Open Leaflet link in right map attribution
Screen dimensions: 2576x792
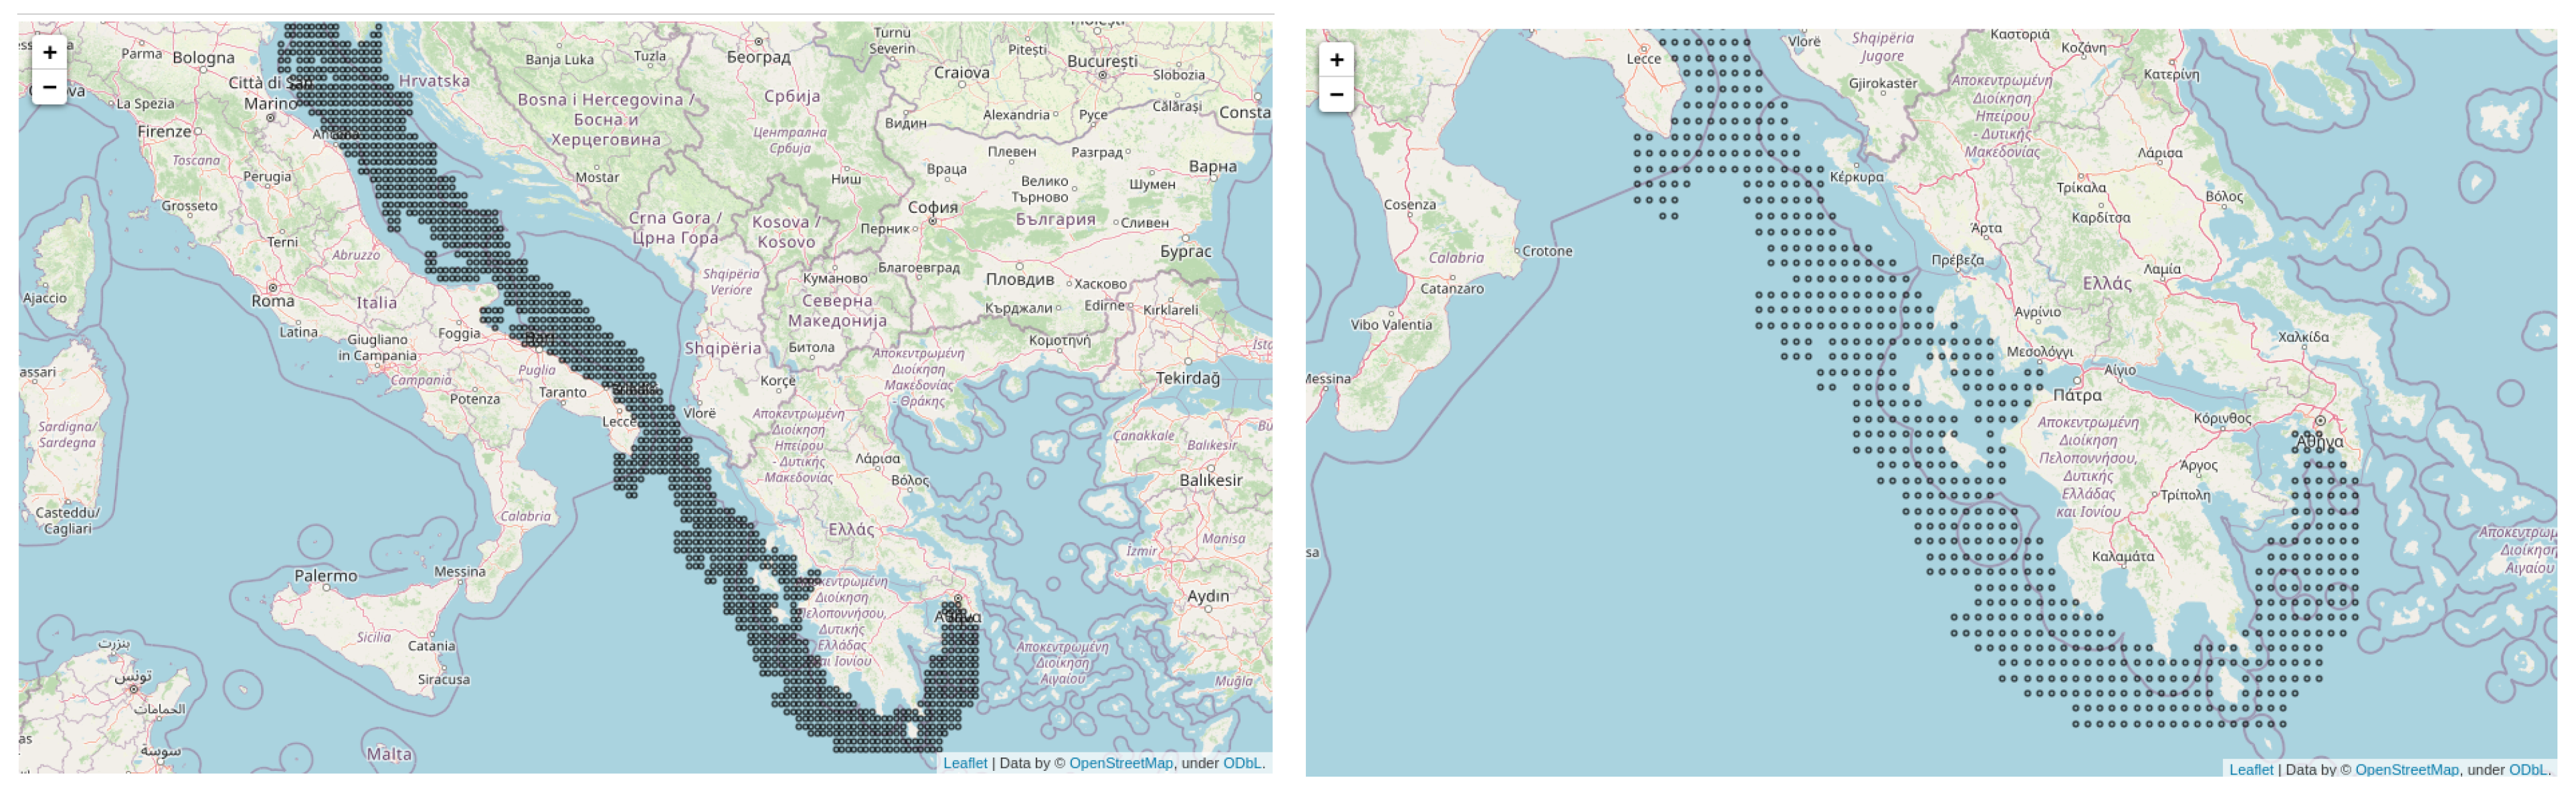2251,770
